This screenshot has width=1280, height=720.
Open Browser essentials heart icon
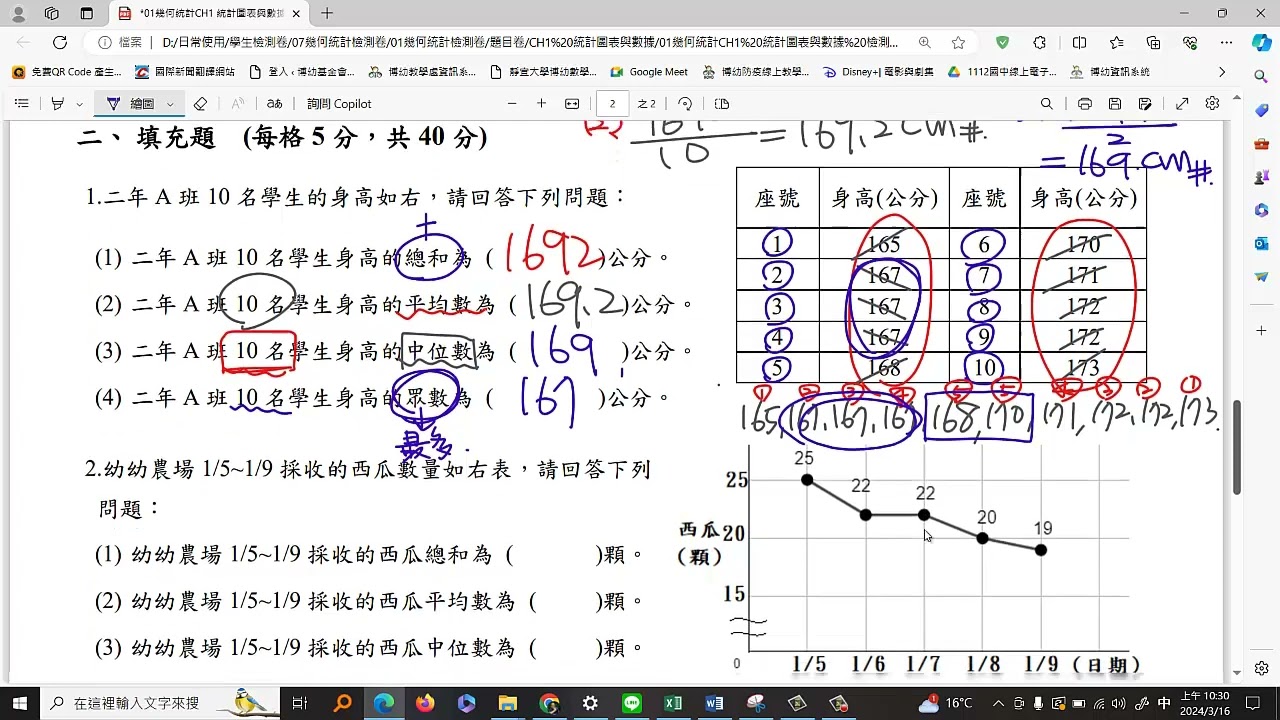[1190, 43]
